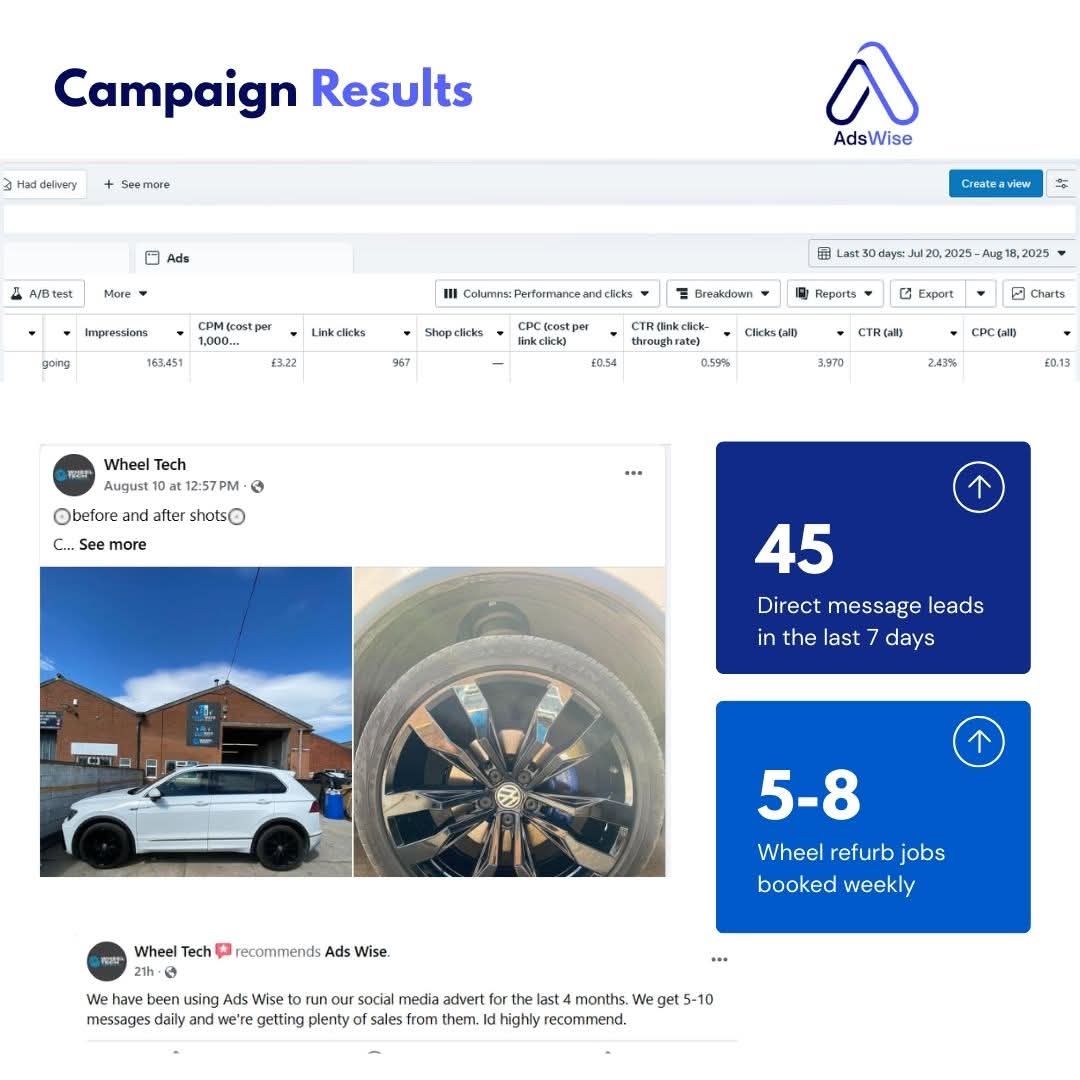The width and height of the screenshot is (1080, 1080).
Task: Expand post text with See more
Action: 112,545
